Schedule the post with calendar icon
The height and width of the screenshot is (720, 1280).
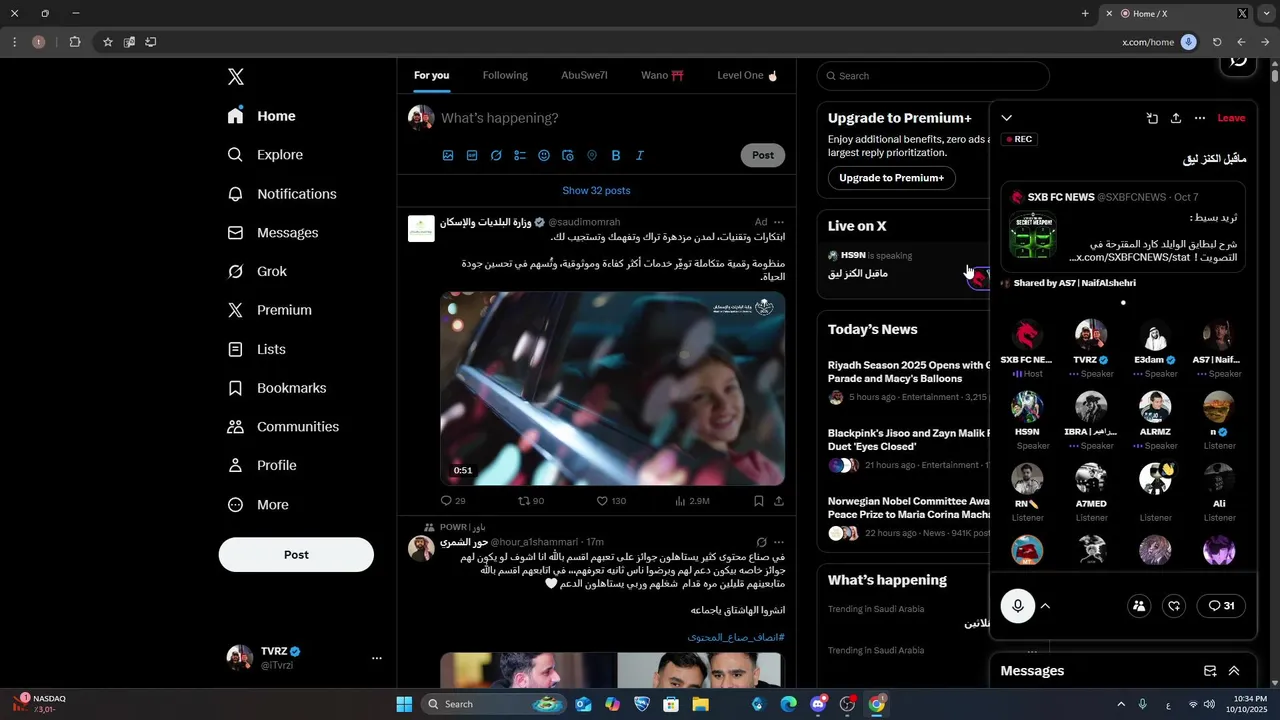568,155
